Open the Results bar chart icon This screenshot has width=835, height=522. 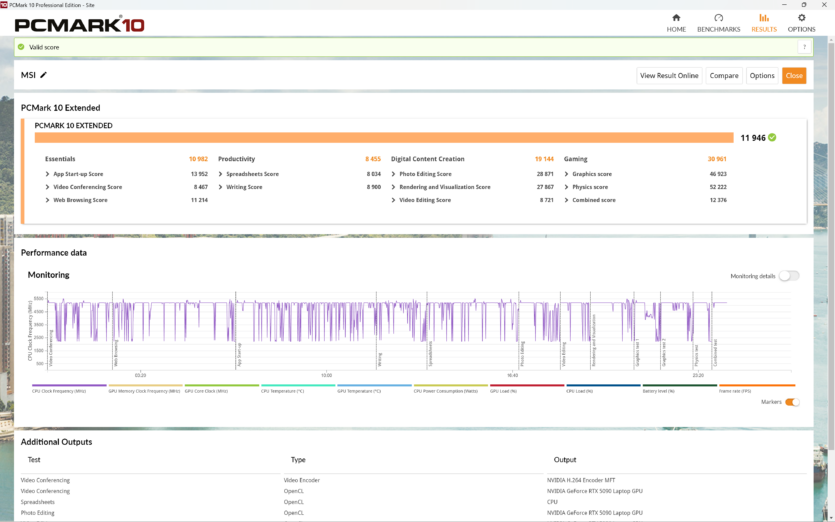(x=764, y=18)
